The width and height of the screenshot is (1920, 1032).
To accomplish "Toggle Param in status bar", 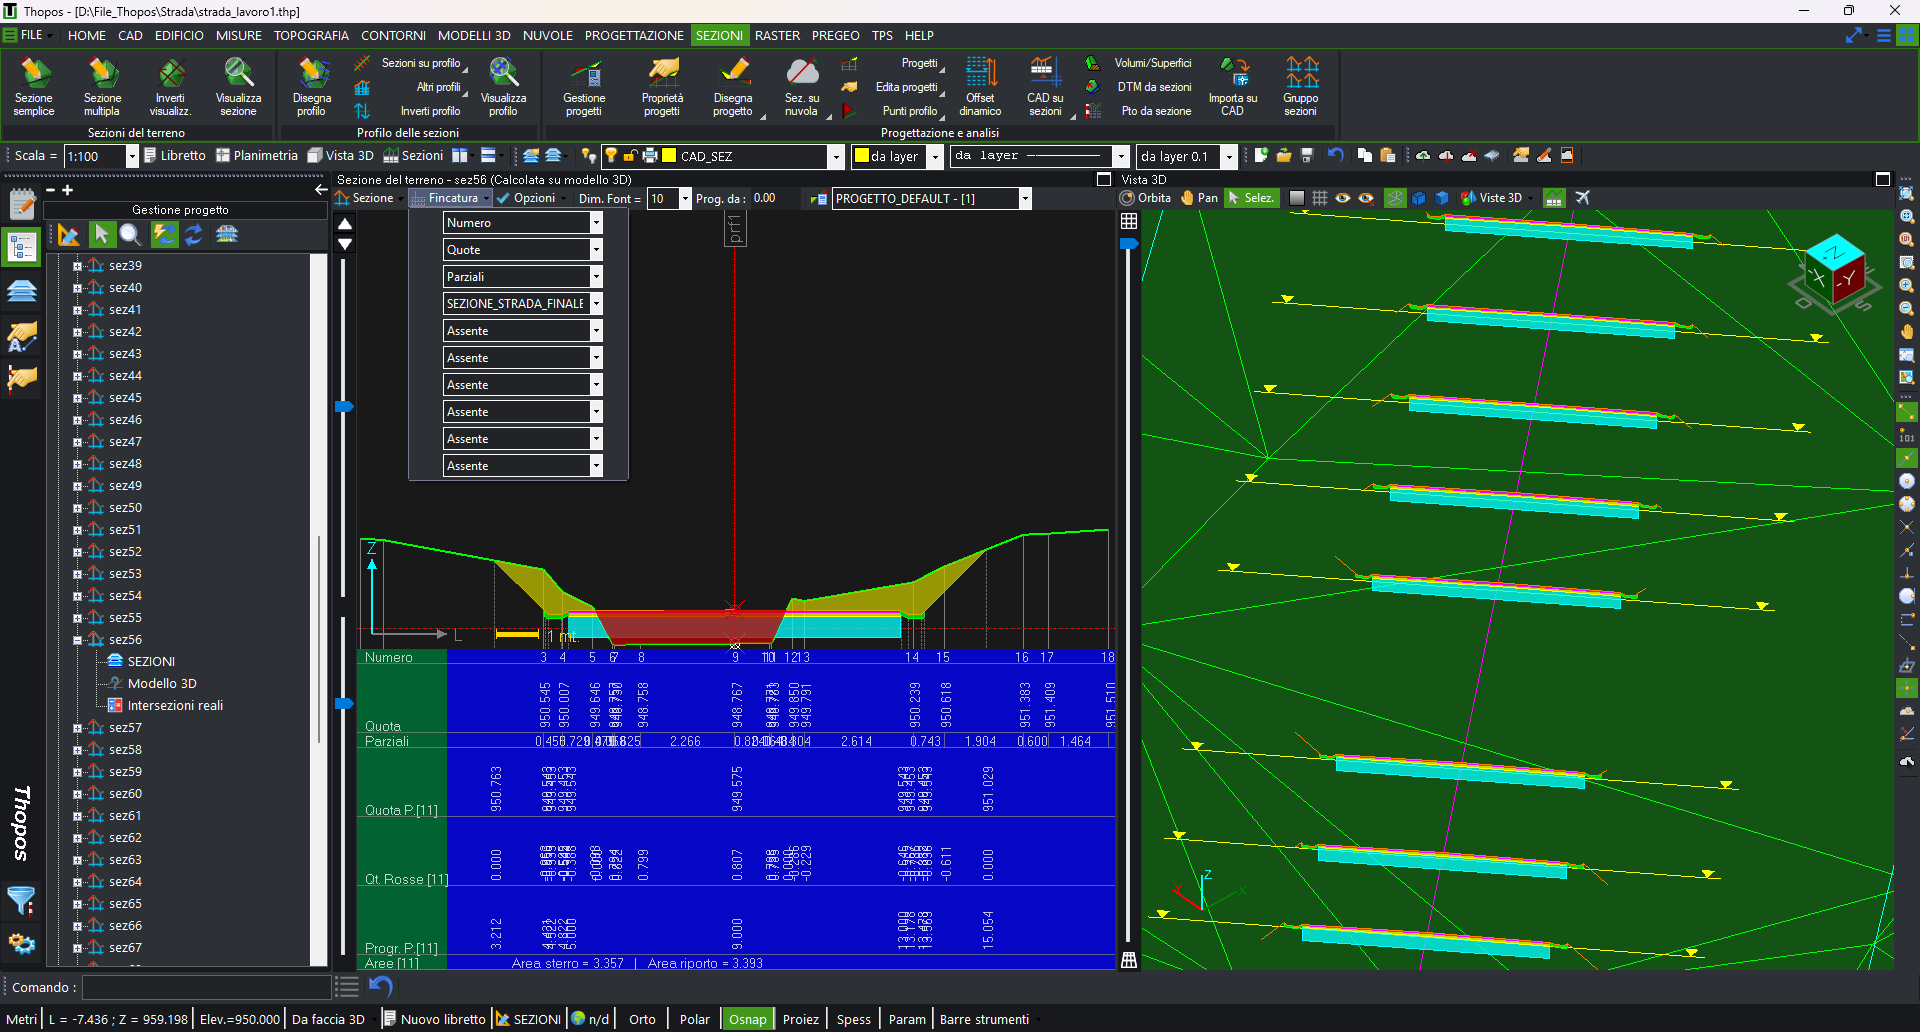I will coord(907,1019).
